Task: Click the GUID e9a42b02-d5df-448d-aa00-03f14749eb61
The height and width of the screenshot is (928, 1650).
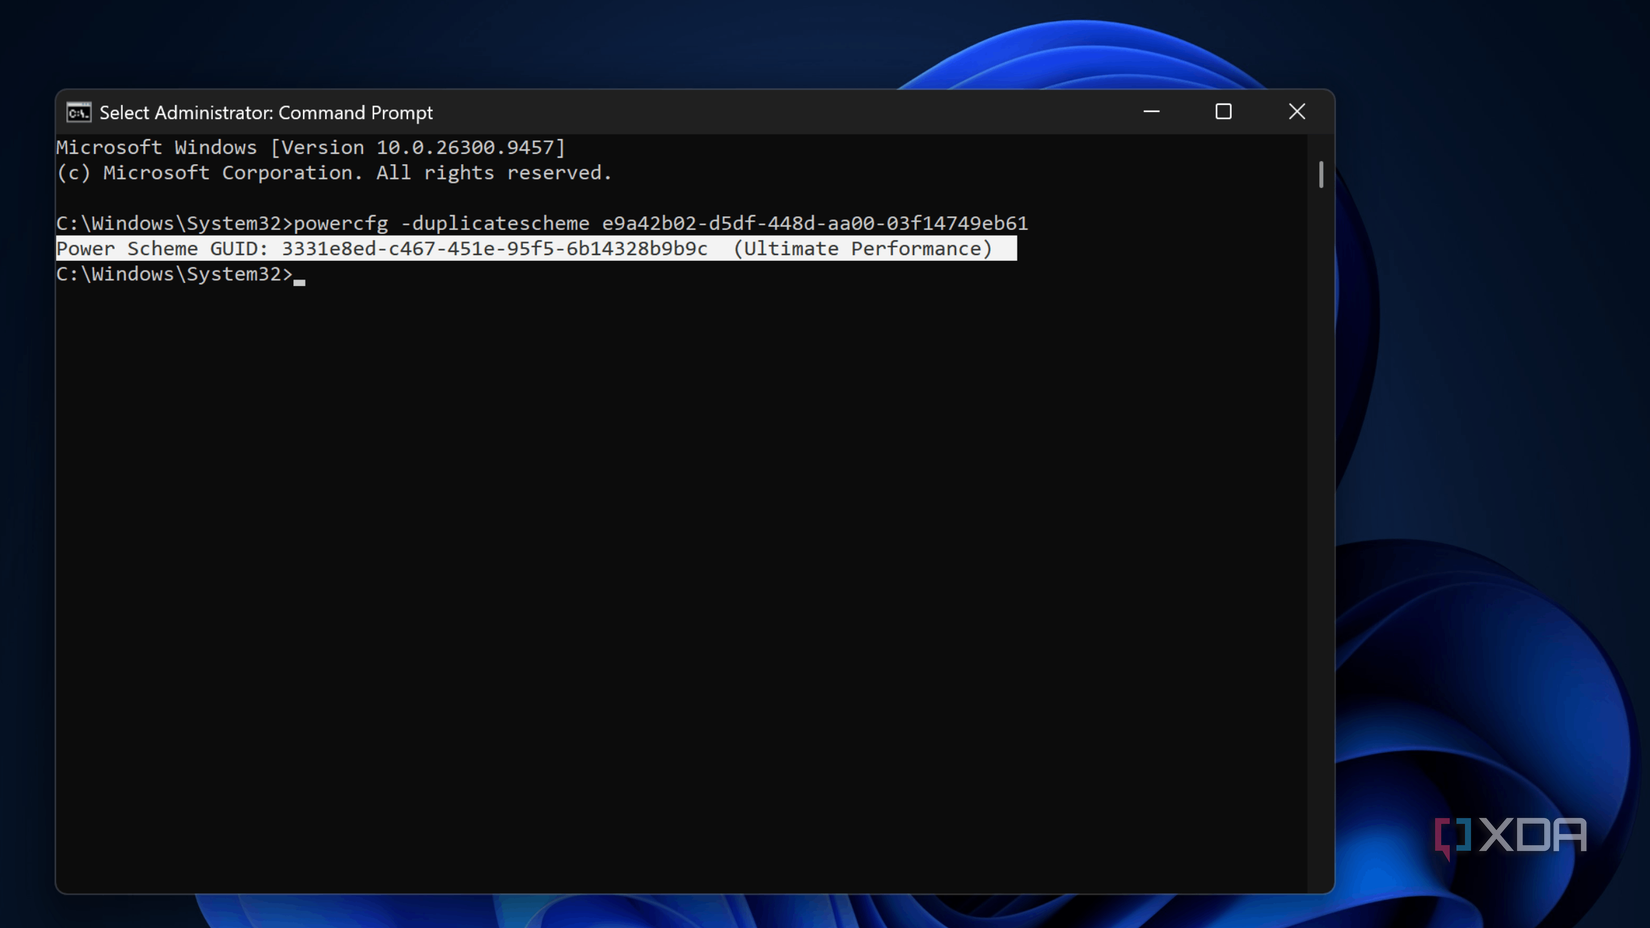Action: point(815,223)
